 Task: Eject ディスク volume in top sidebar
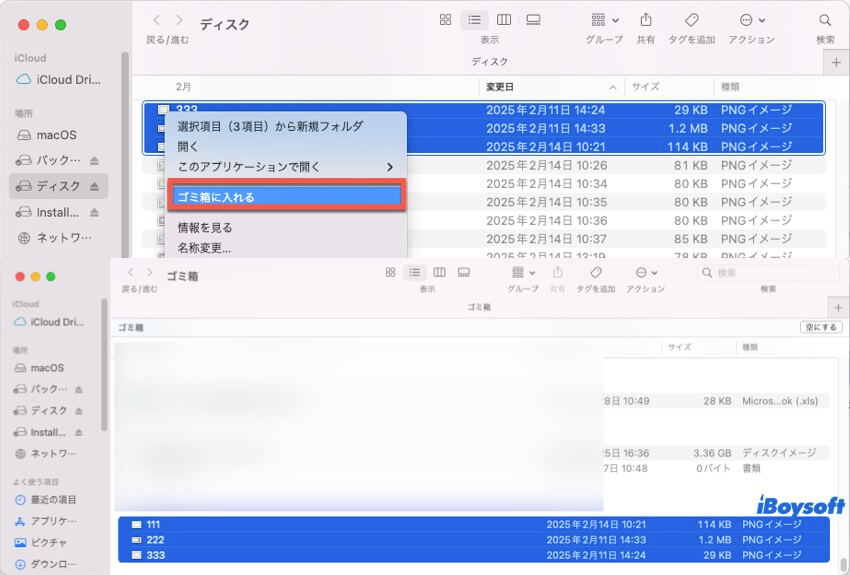click(94, 186)
